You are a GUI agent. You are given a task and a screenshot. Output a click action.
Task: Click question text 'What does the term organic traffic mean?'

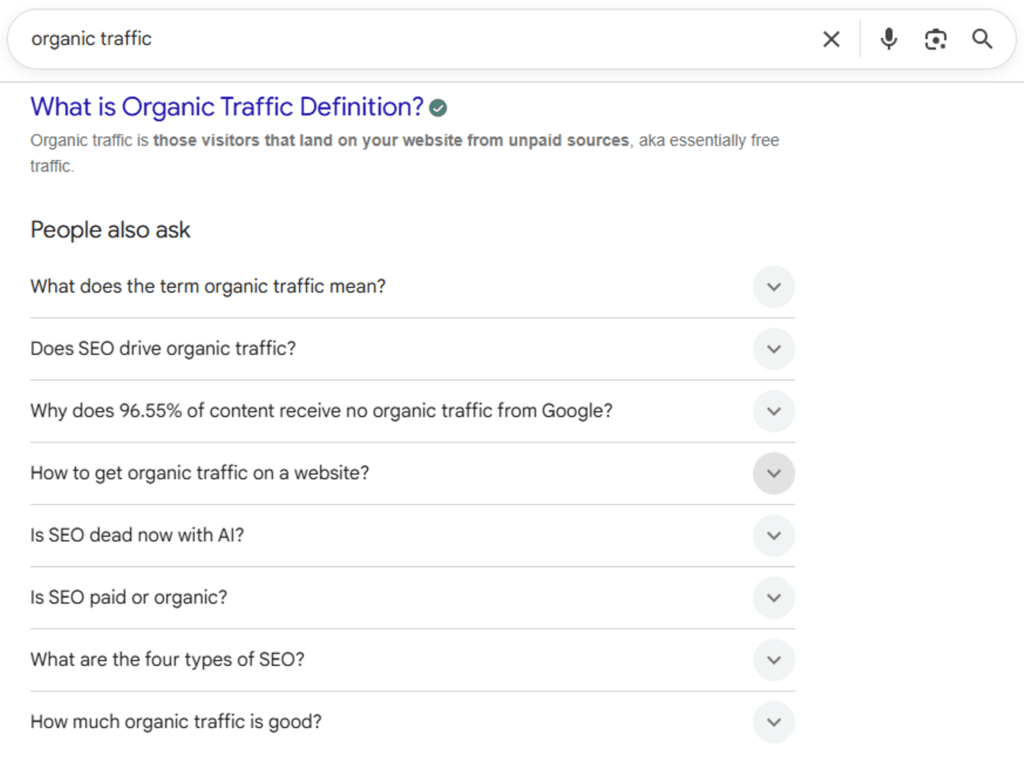208,287
